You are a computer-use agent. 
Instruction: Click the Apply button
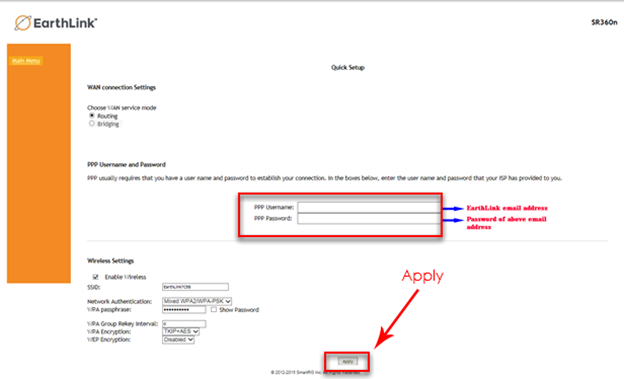click(x=348, y=361)
